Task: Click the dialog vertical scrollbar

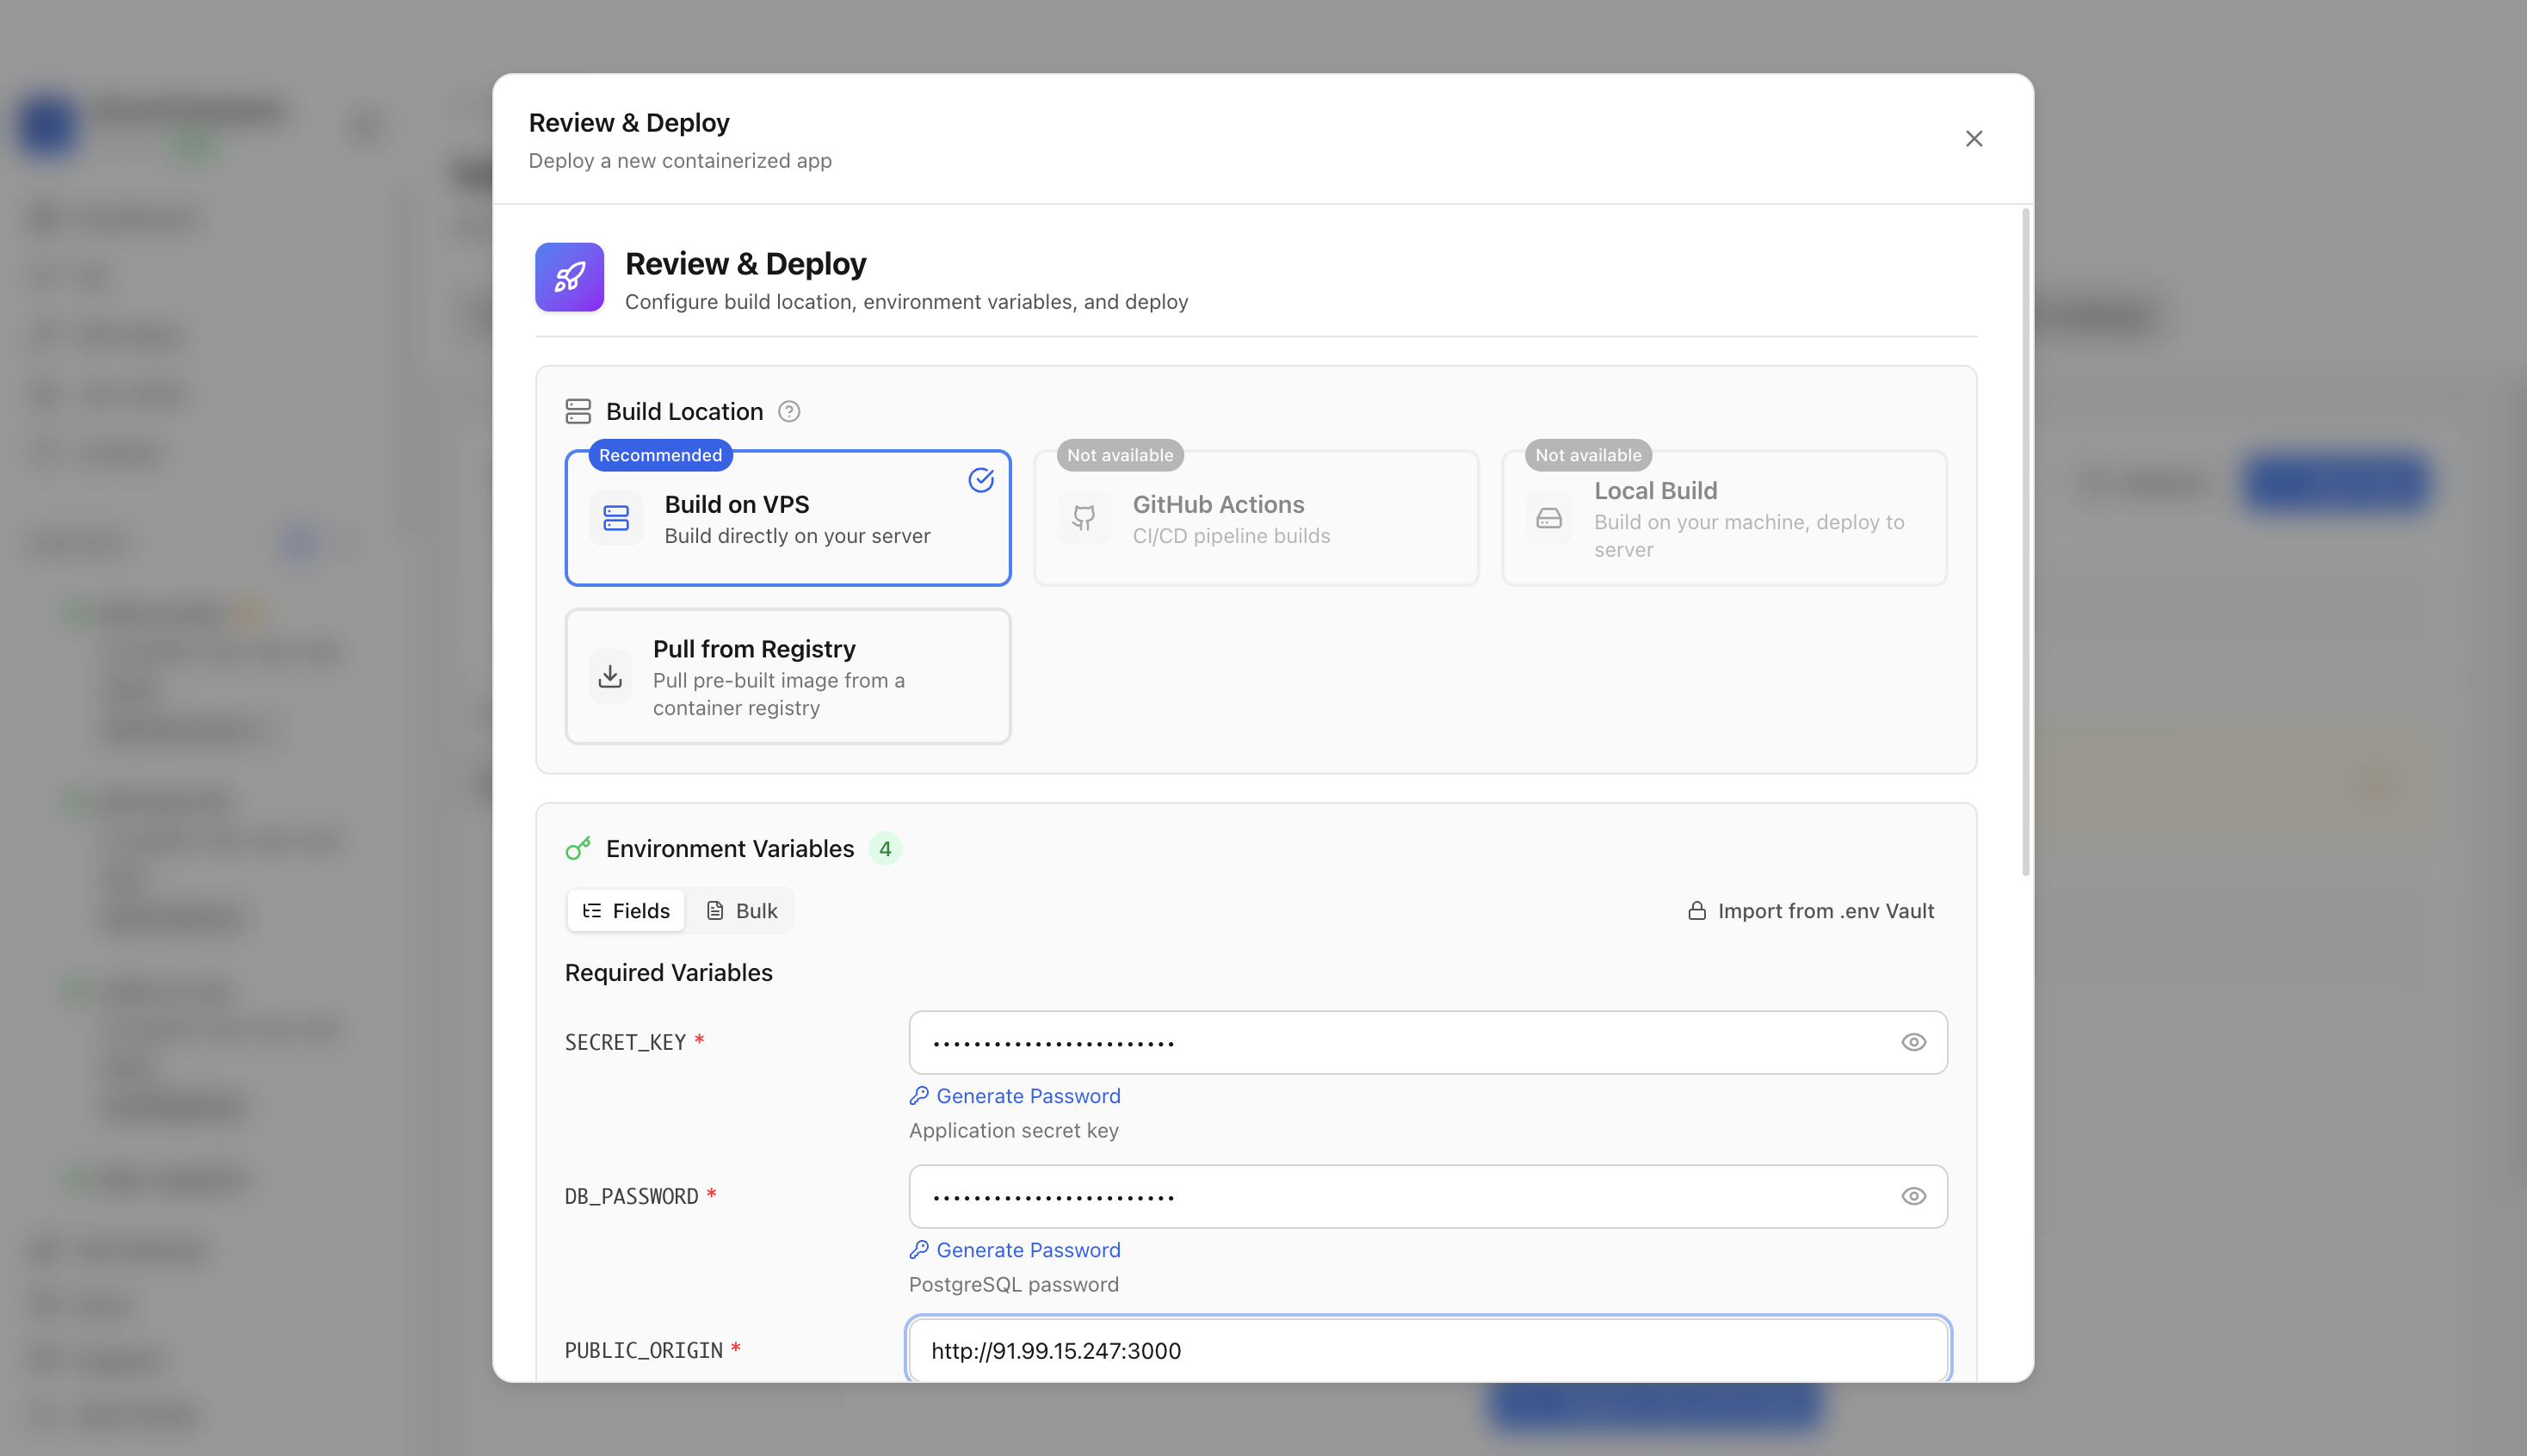Action: coord(2026,543)
